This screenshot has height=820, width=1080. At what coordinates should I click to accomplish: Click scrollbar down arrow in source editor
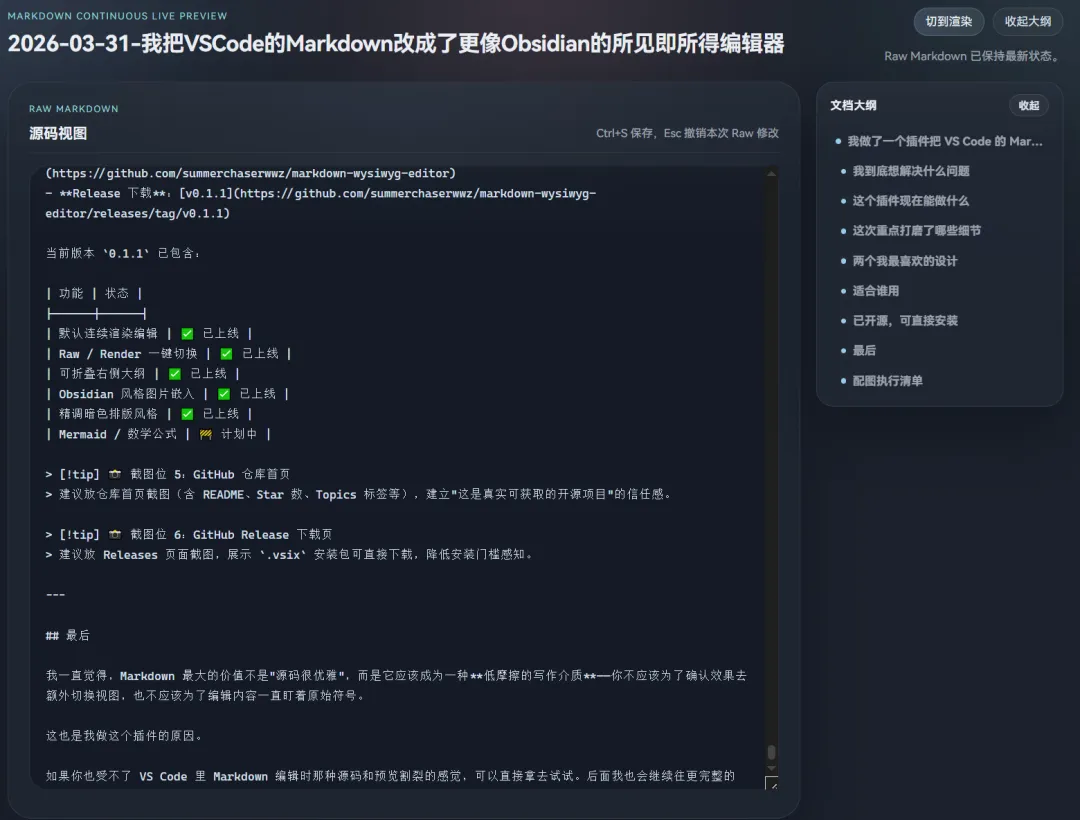pyautogui.click(x=771, y=768)
